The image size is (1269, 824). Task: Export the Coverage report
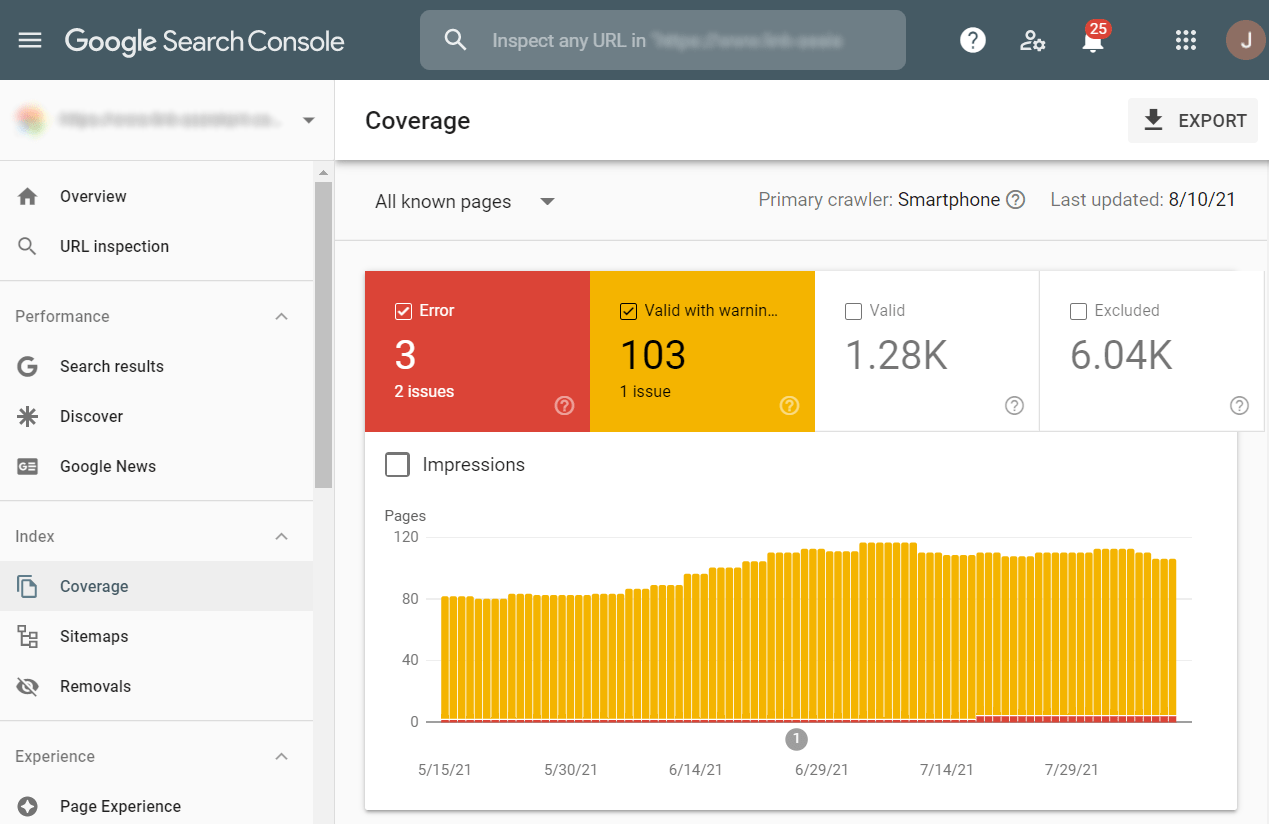pos(1193,120)
